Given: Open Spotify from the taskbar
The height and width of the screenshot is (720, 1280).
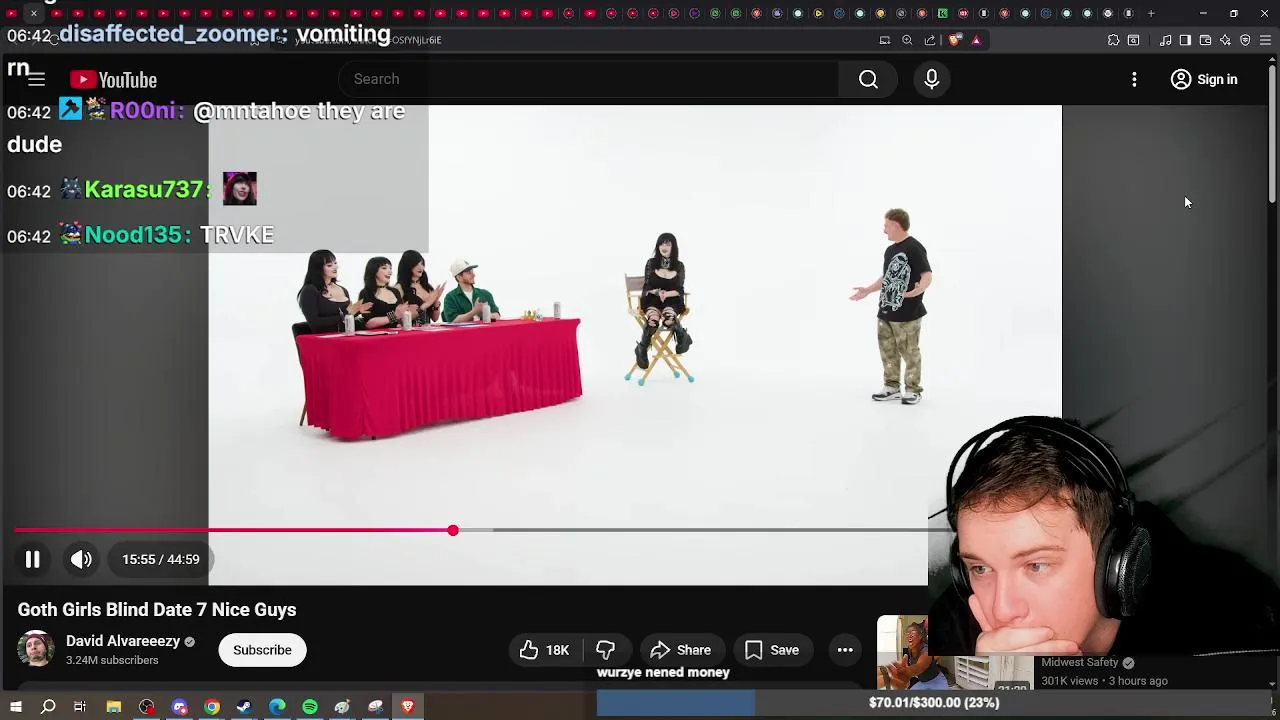Looking at the screenshot, I should (x=310, y=707).
